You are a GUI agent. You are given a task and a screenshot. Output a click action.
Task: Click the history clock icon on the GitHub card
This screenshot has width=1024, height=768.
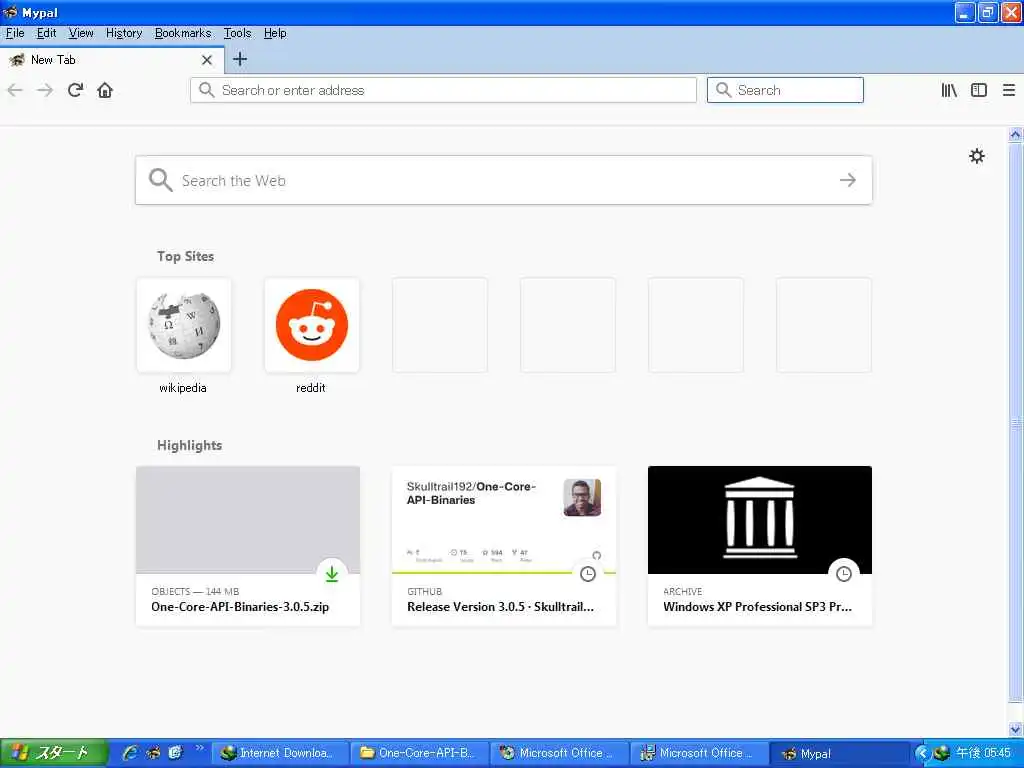588,574
